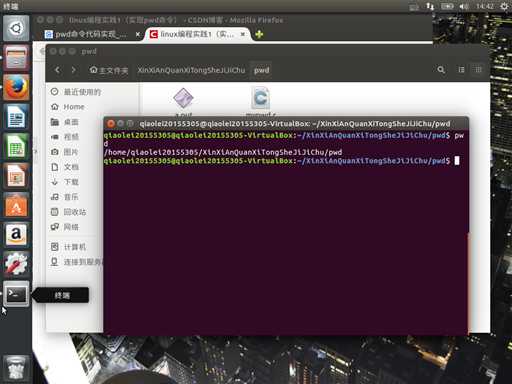Open the Amazon launcher in the dock
The width and height of the screenshot is (512, 384).
pos(16,235)
